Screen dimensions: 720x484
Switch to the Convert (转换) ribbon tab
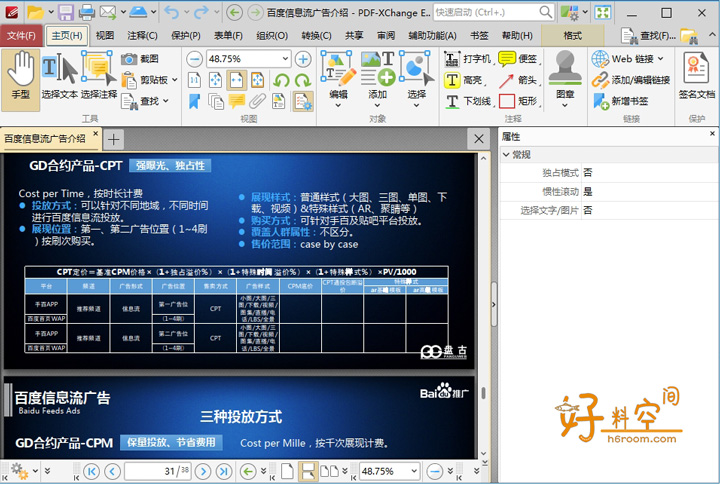[x=316, y=35]
